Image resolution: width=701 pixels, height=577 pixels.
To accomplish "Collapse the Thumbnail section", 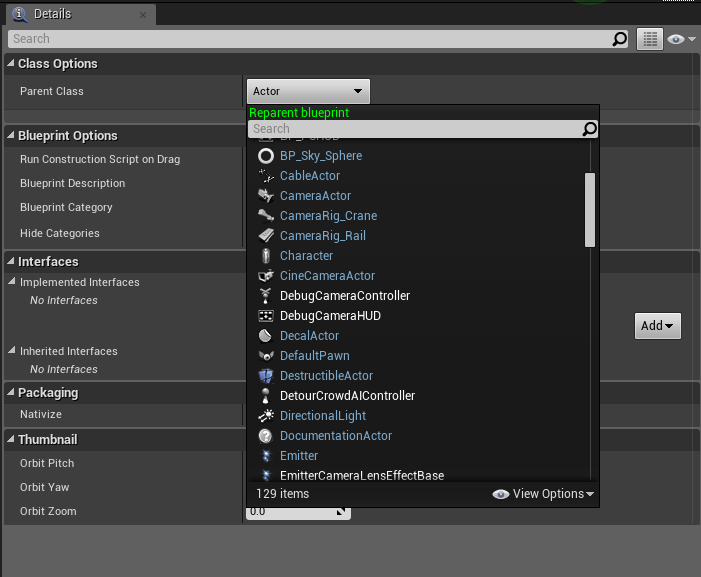I will click(x=11, y=439).
